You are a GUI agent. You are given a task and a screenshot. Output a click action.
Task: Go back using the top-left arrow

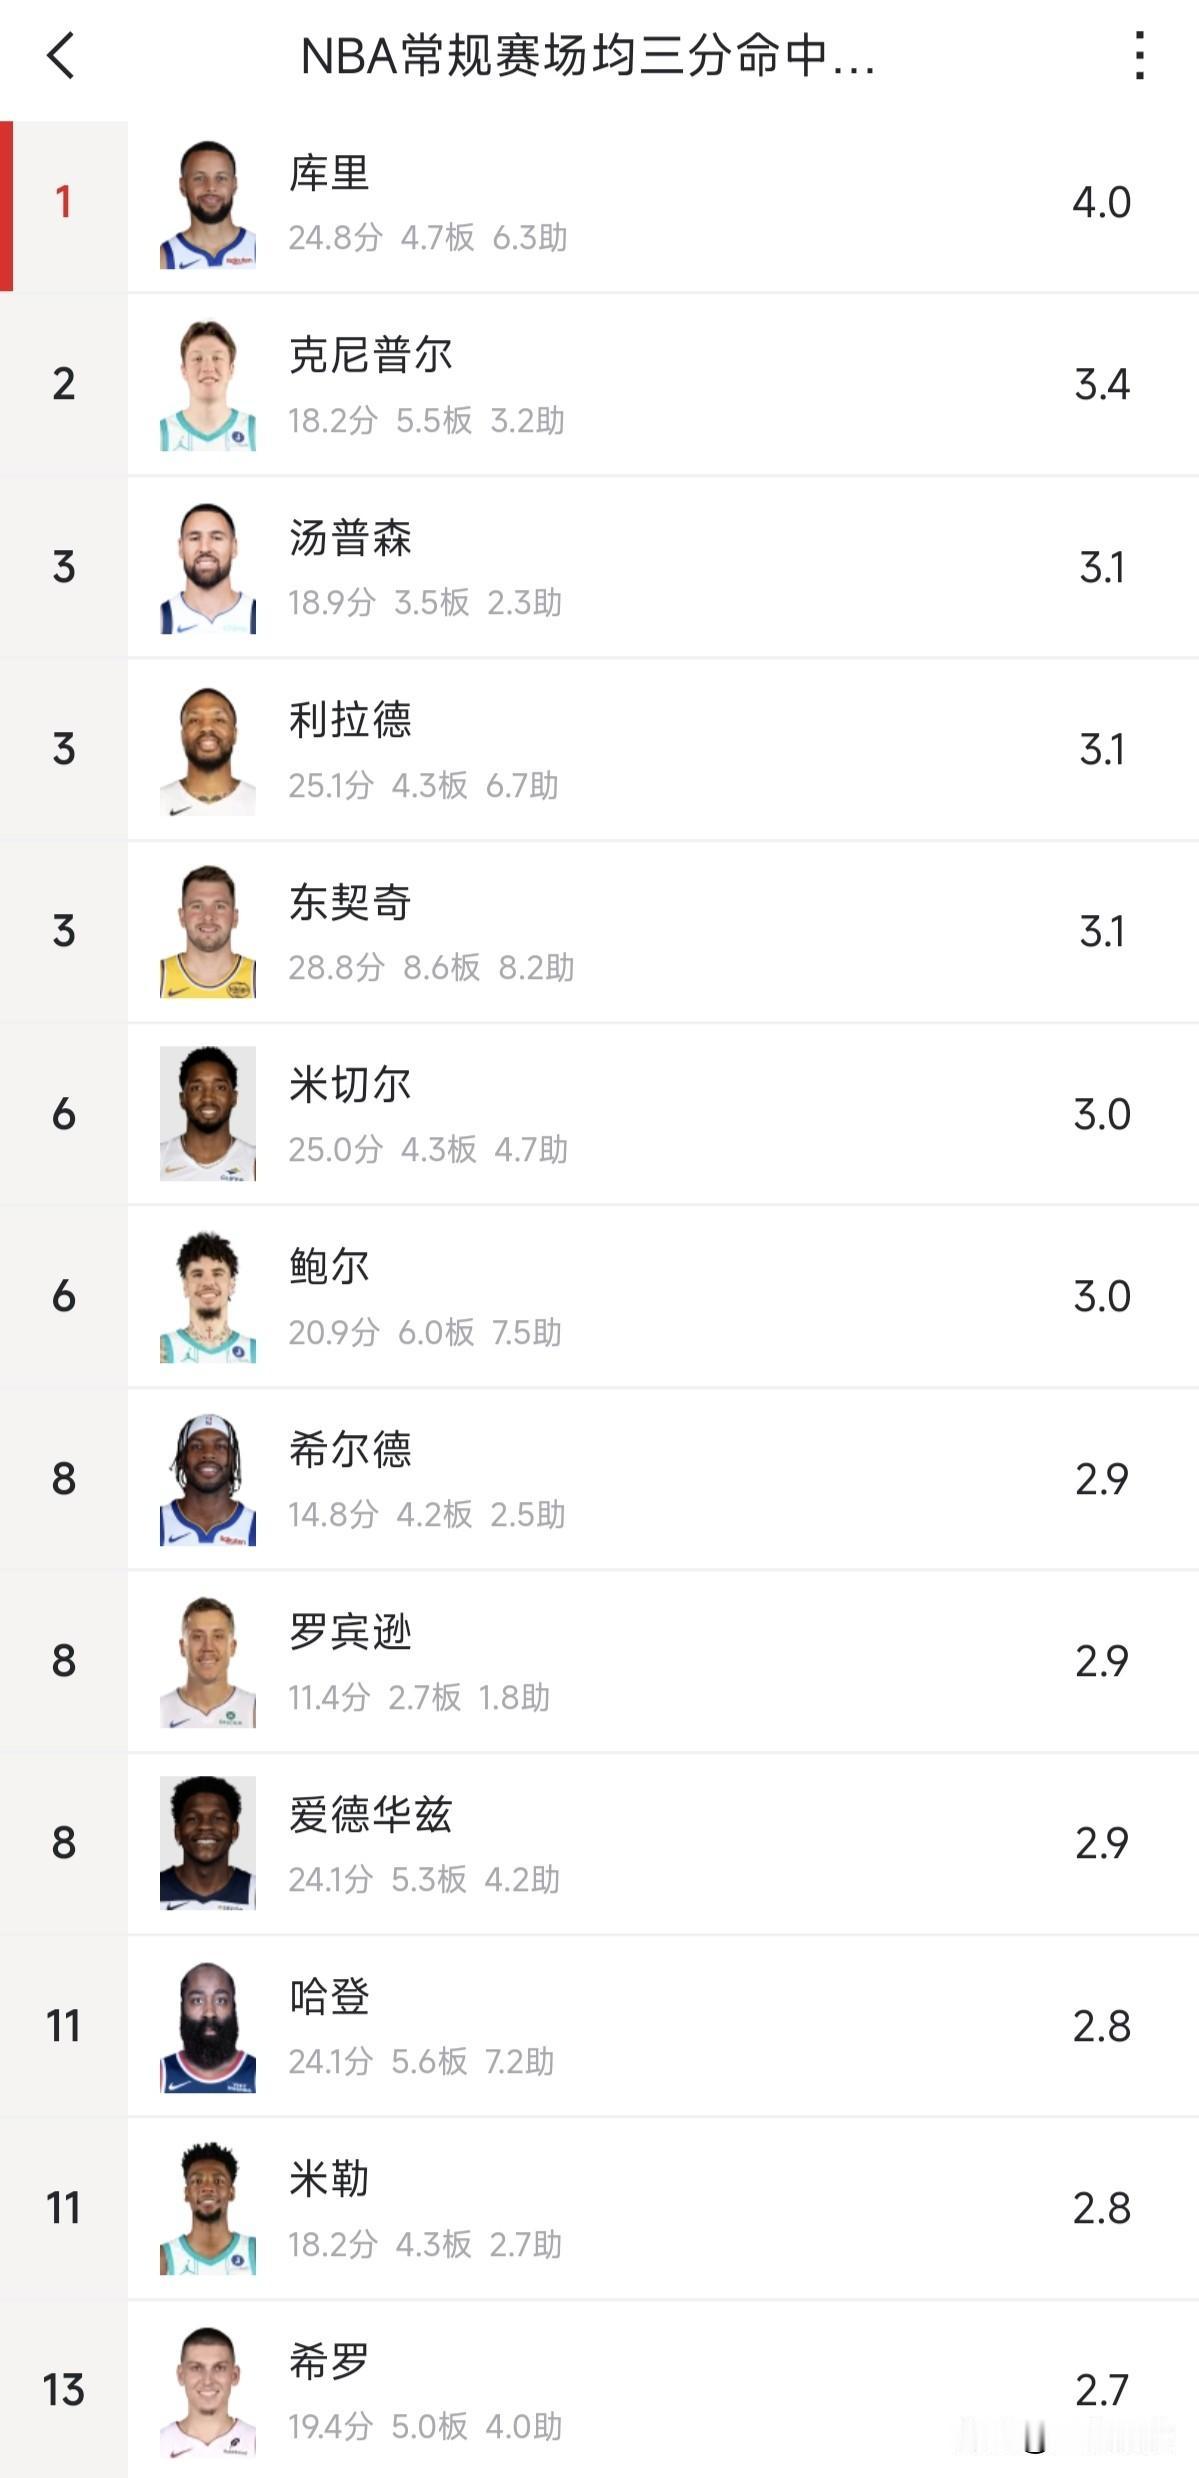coord(62,55)
